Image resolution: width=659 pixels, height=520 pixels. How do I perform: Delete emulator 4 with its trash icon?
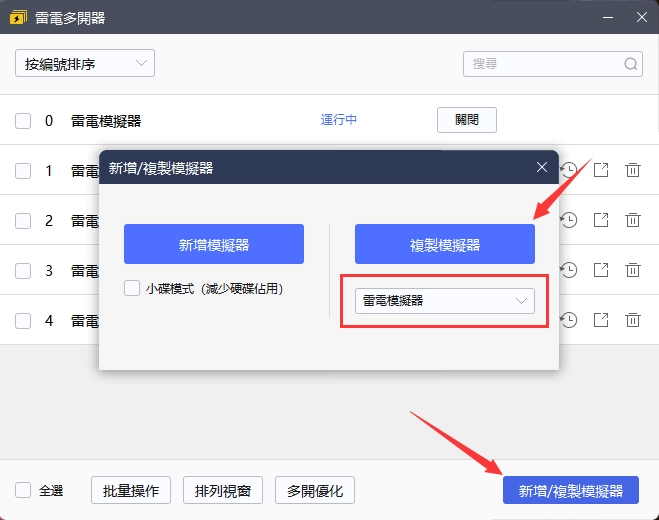pyautogui.click(x=633, y=320)
